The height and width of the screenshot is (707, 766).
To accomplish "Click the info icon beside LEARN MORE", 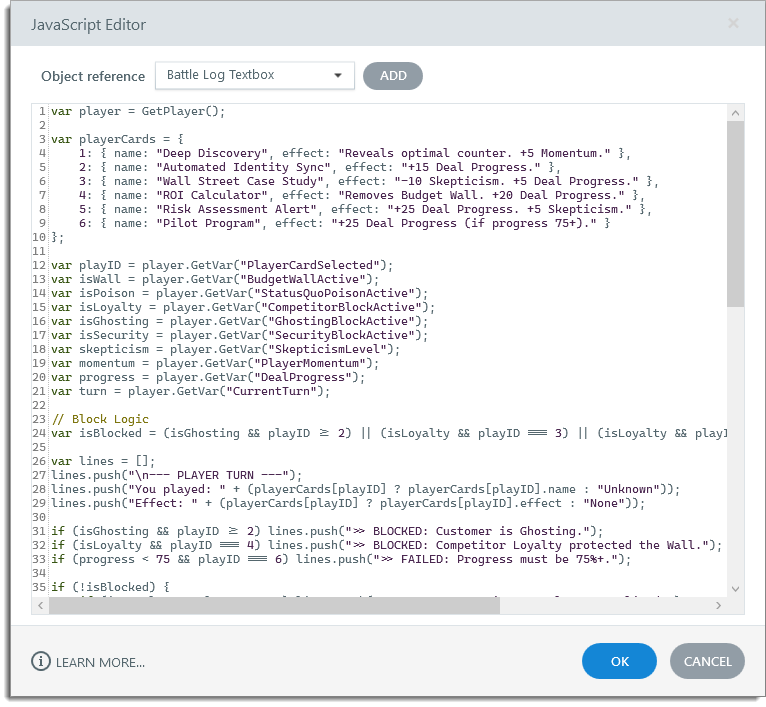I will 41,662.
